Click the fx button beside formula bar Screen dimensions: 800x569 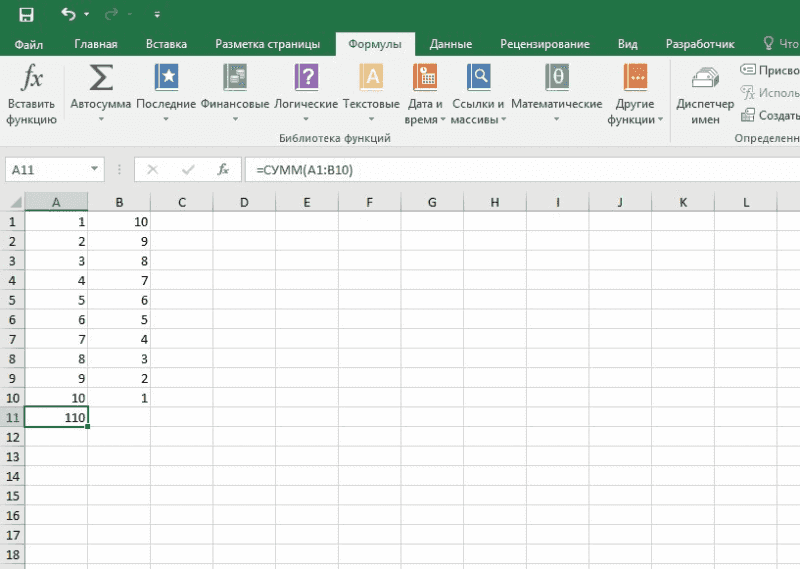point(224,170)
